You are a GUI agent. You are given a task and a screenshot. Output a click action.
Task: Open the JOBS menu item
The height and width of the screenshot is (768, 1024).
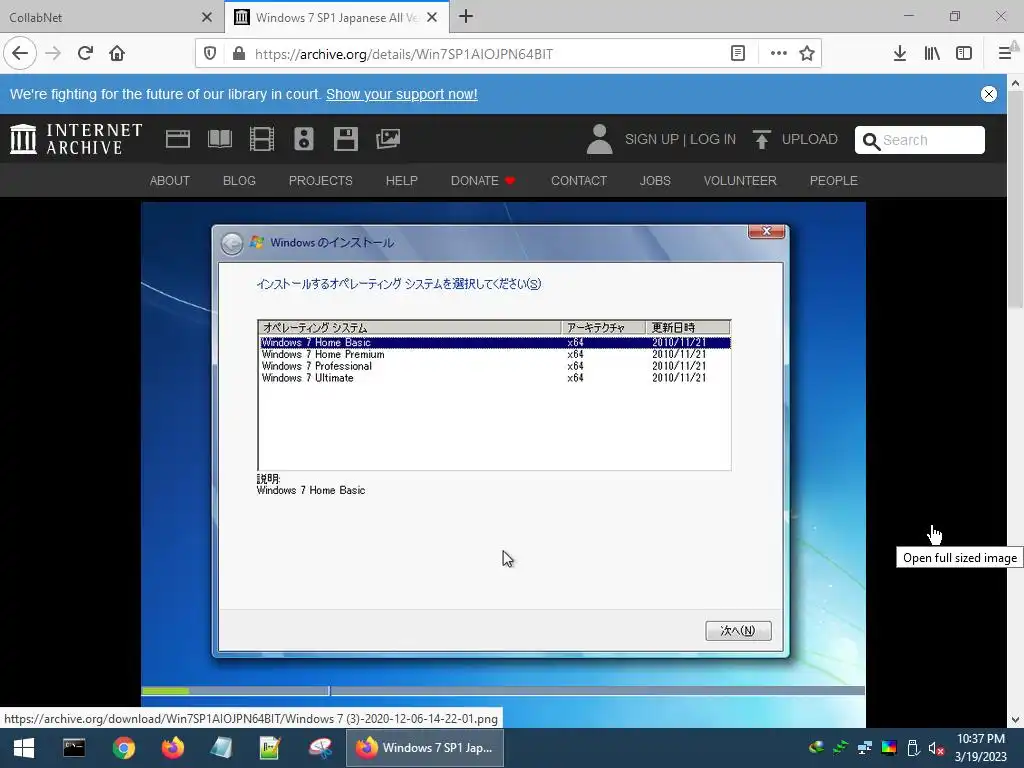coord(655,180)
